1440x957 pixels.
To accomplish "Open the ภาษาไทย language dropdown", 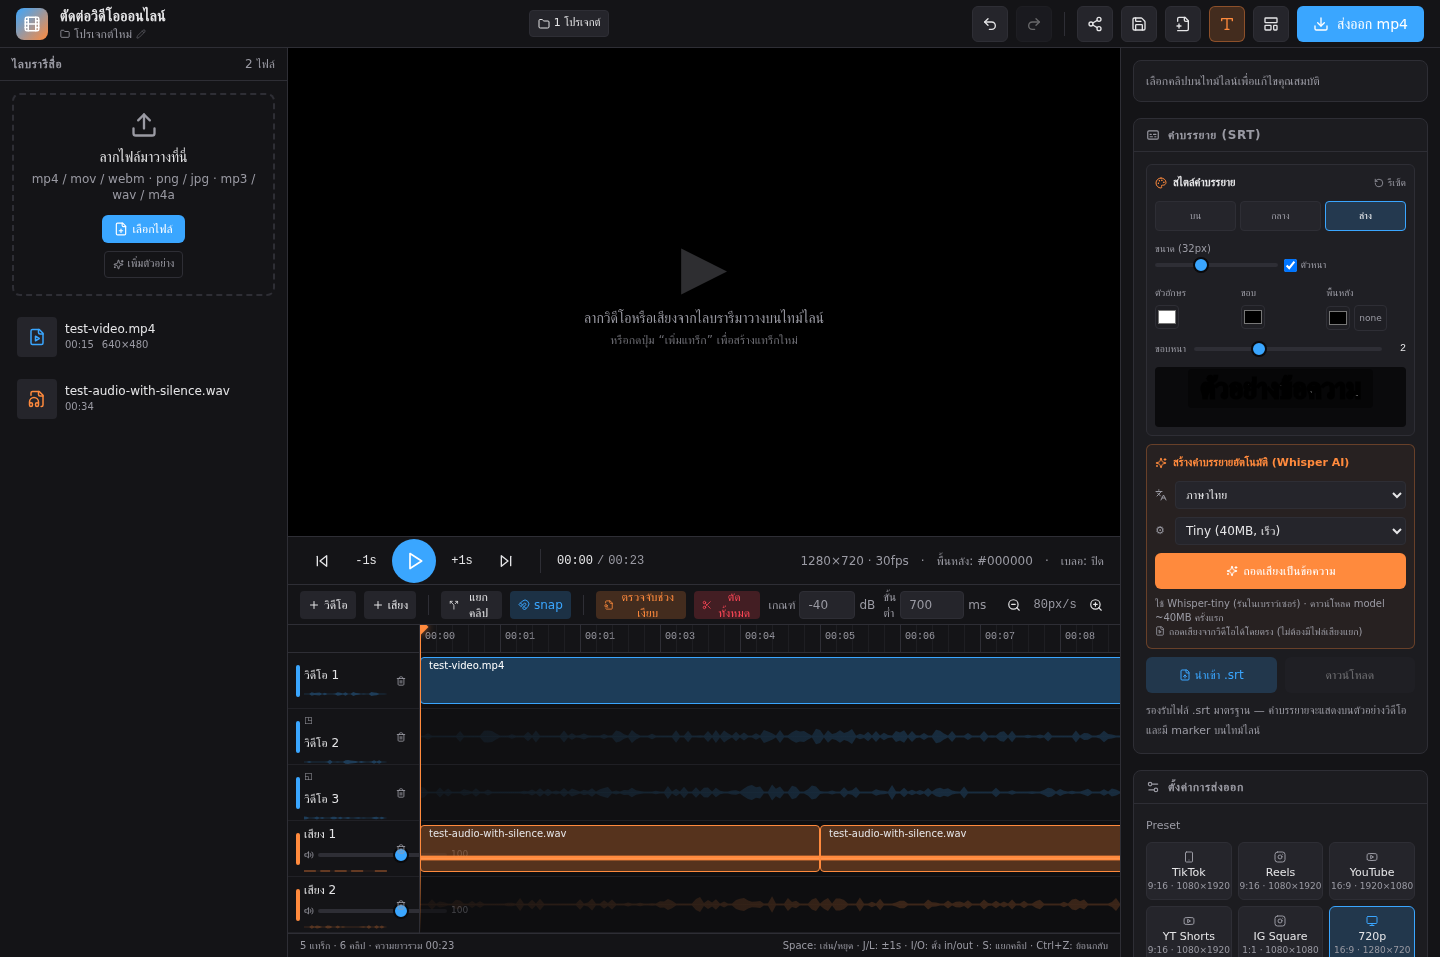I will coord(1290,495).
